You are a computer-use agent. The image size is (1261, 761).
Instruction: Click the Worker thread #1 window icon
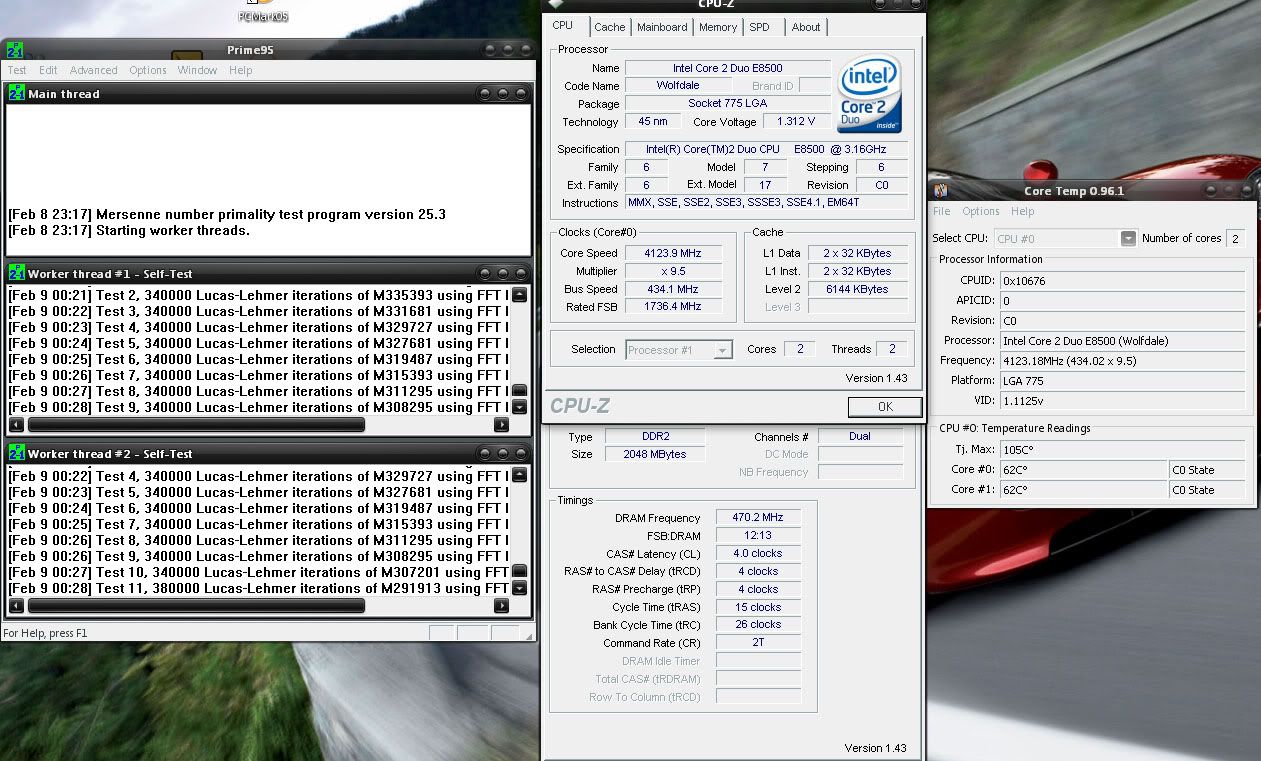point(17,273)
